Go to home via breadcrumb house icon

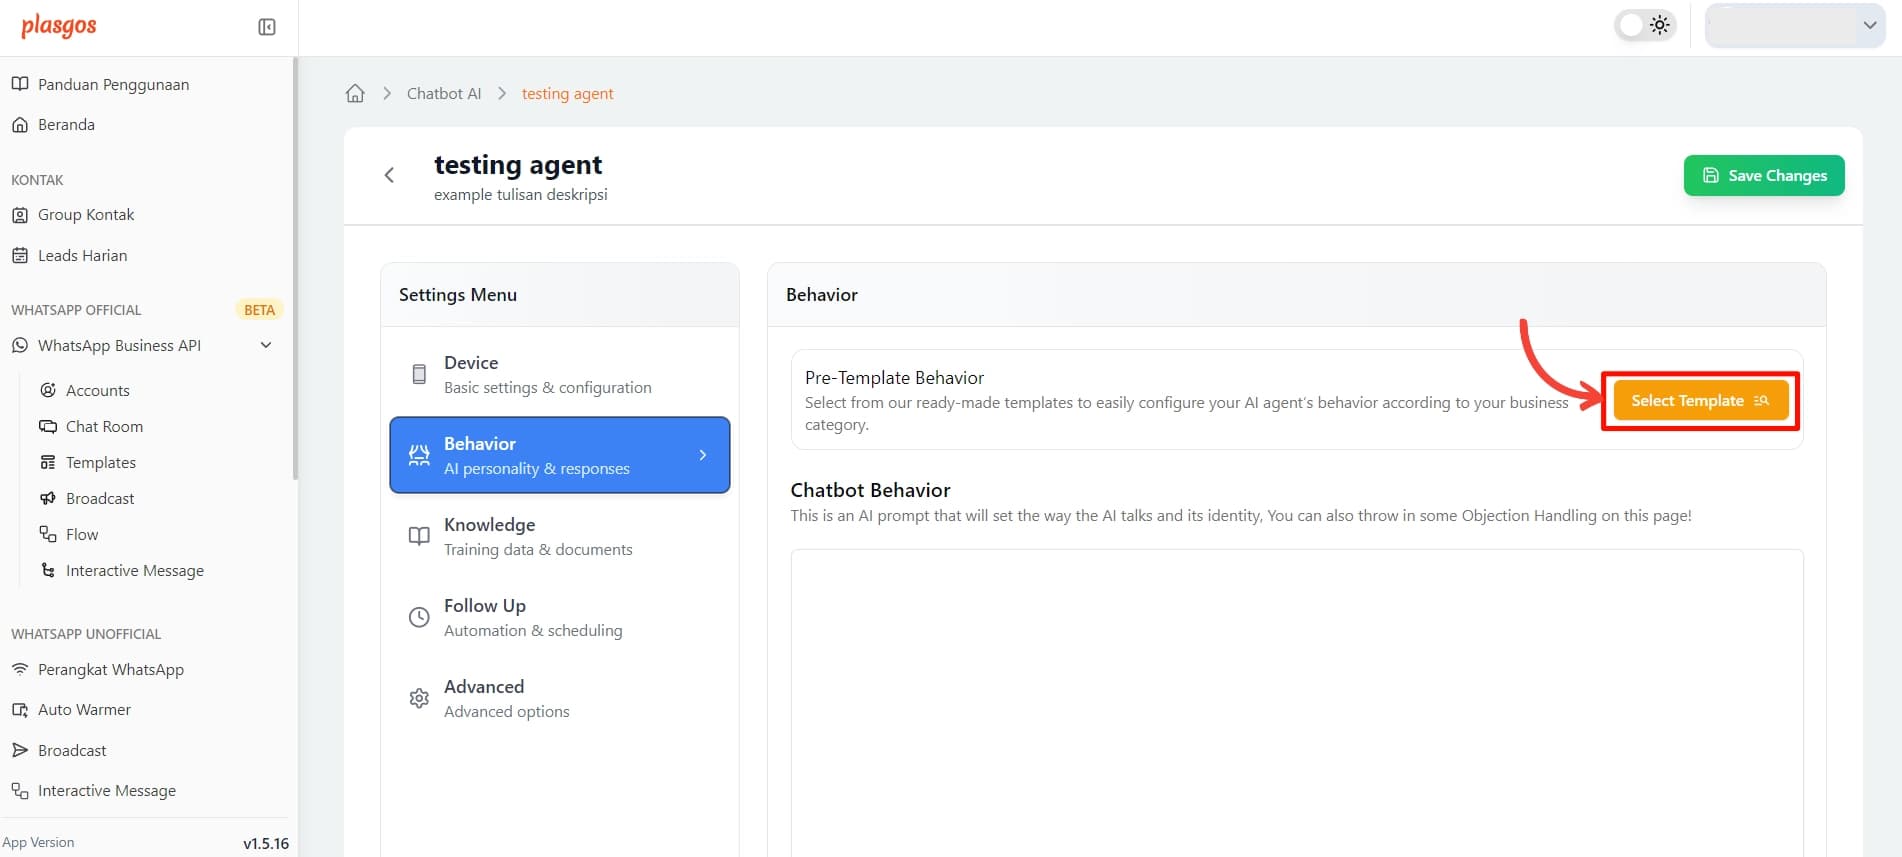[355, 93]
